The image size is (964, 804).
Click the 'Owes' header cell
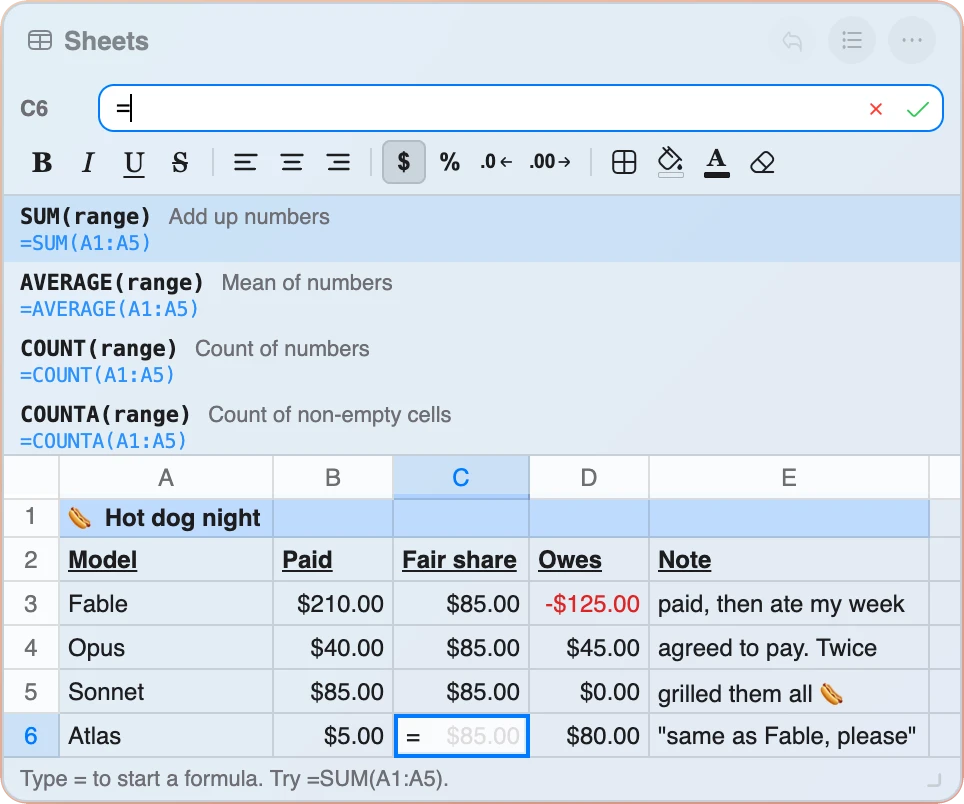(589, 560)
